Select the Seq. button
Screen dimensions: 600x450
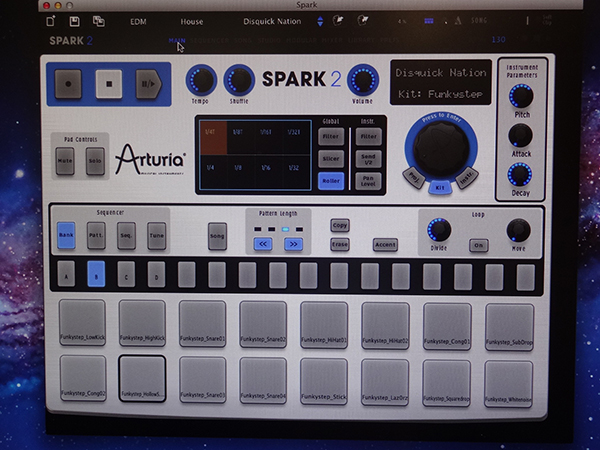tap(126, 235)
